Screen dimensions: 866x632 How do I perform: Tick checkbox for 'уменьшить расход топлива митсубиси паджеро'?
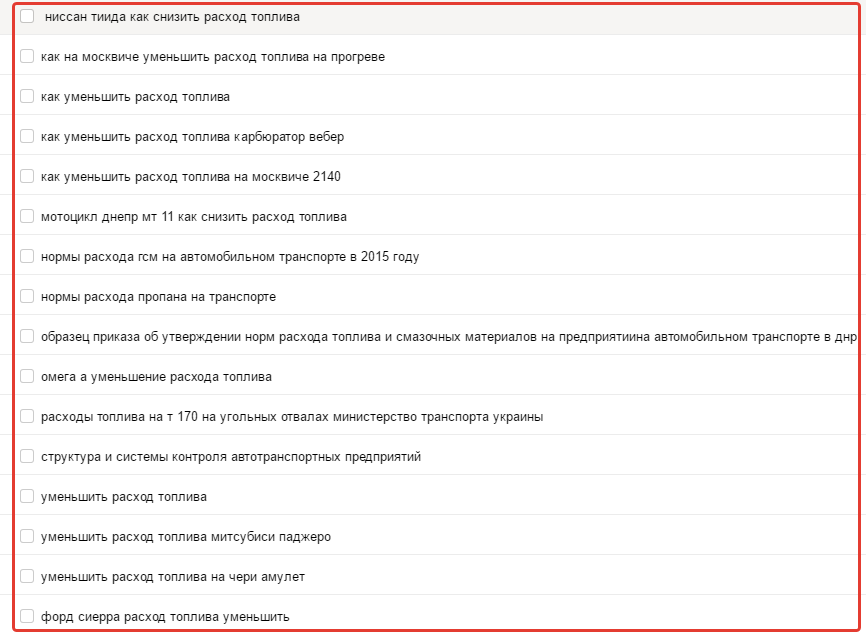(27, 536)
